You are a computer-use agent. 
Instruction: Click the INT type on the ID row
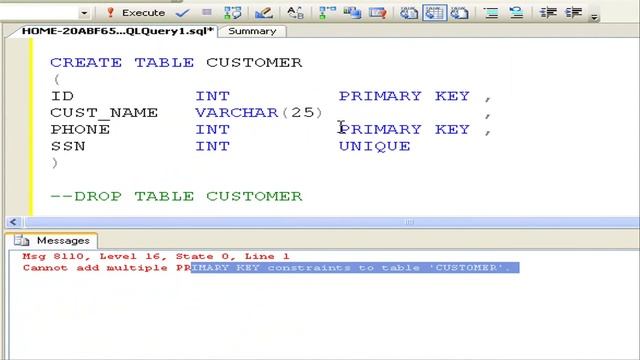coord(212,96)
